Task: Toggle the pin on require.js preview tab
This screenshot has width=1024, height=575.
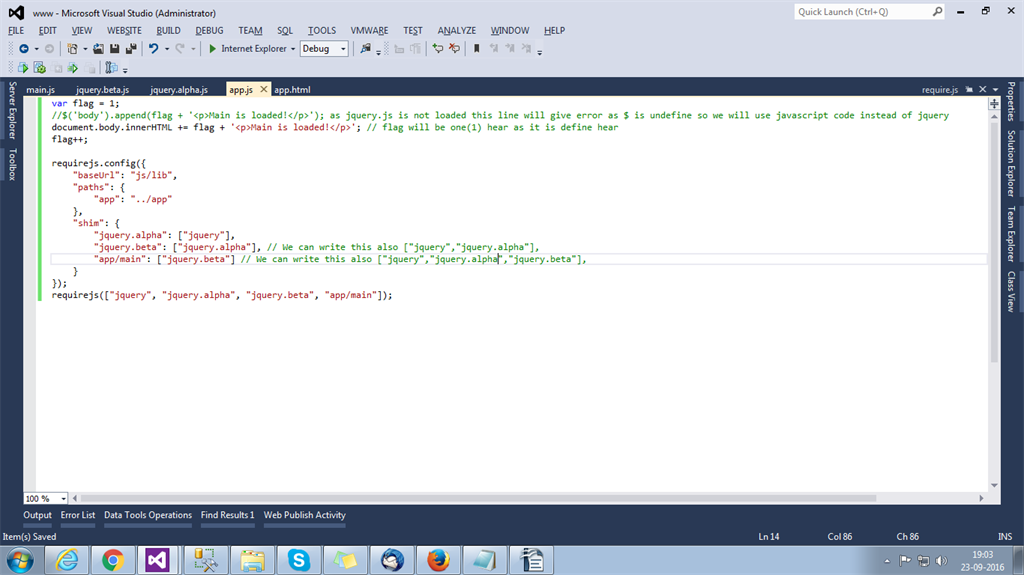Action: coord(968,90)
